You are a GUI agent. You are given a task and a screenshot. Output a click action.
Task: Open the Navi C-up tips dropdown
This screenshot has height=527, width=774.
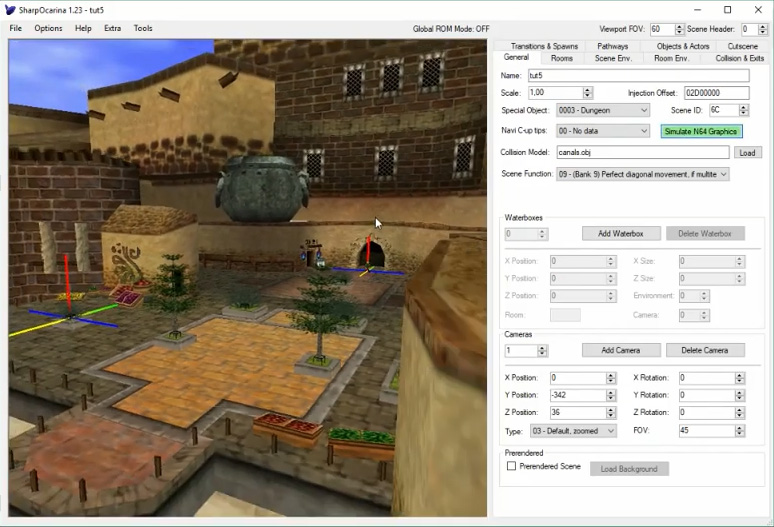(603, 131)
